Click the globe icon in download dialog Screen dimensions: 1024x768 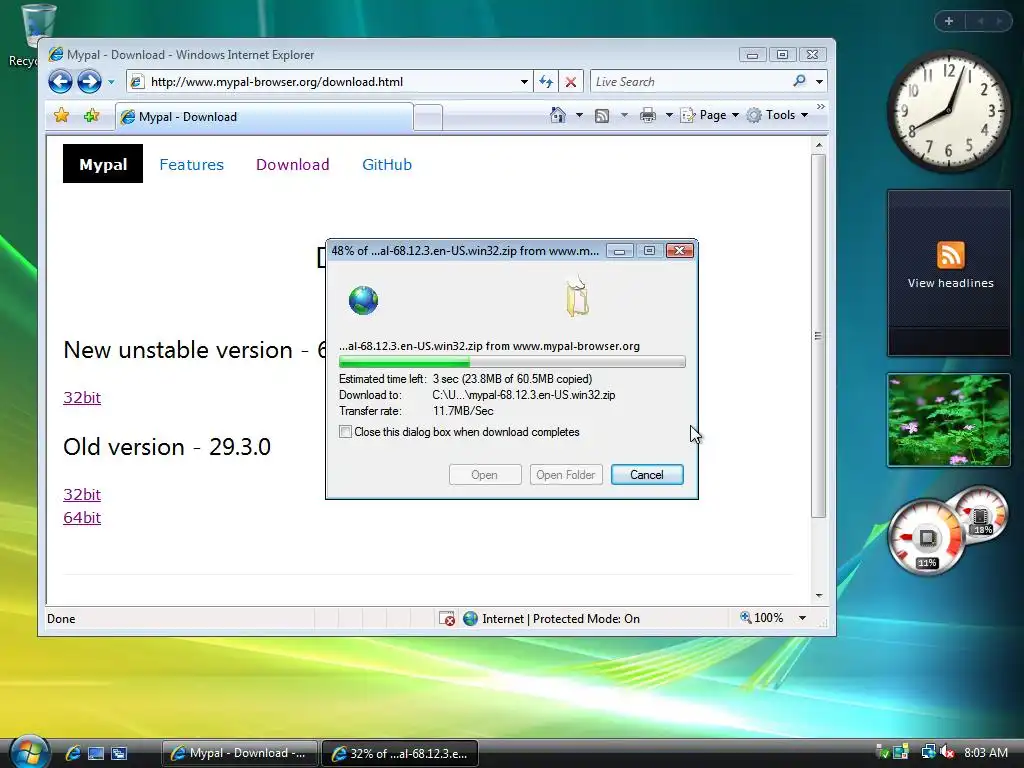[363, 300]
